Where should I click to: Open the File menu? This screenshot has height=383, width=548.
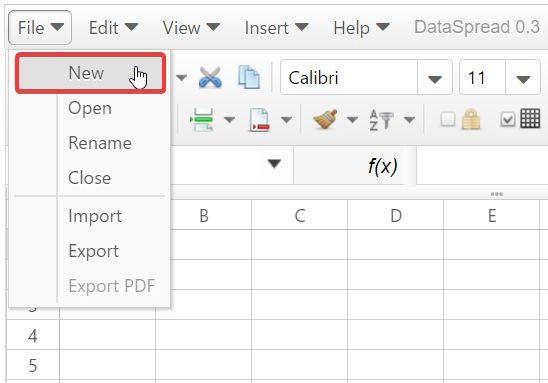(x=40, y=28)
